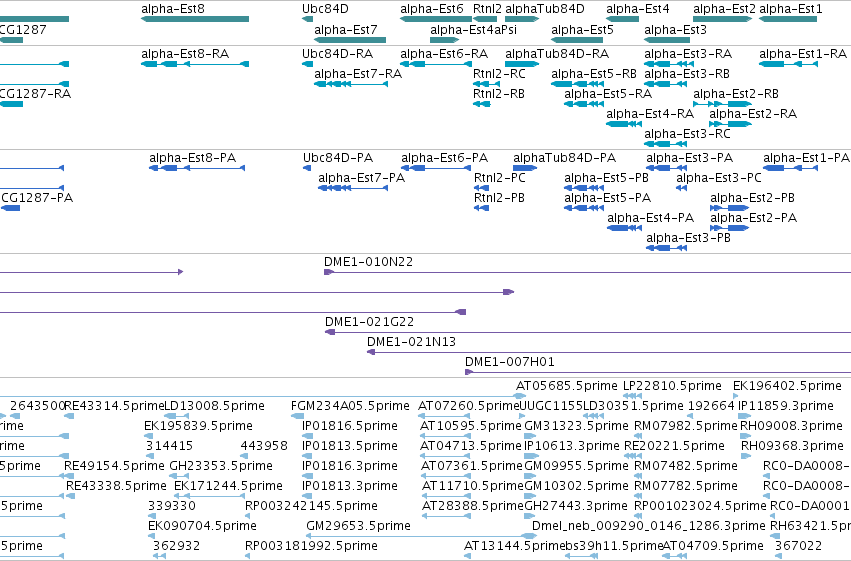This screenshot has height=561, width=851.
Task: Select transcript label Ubc84D-RA
Action: click(x=337, y=54)
